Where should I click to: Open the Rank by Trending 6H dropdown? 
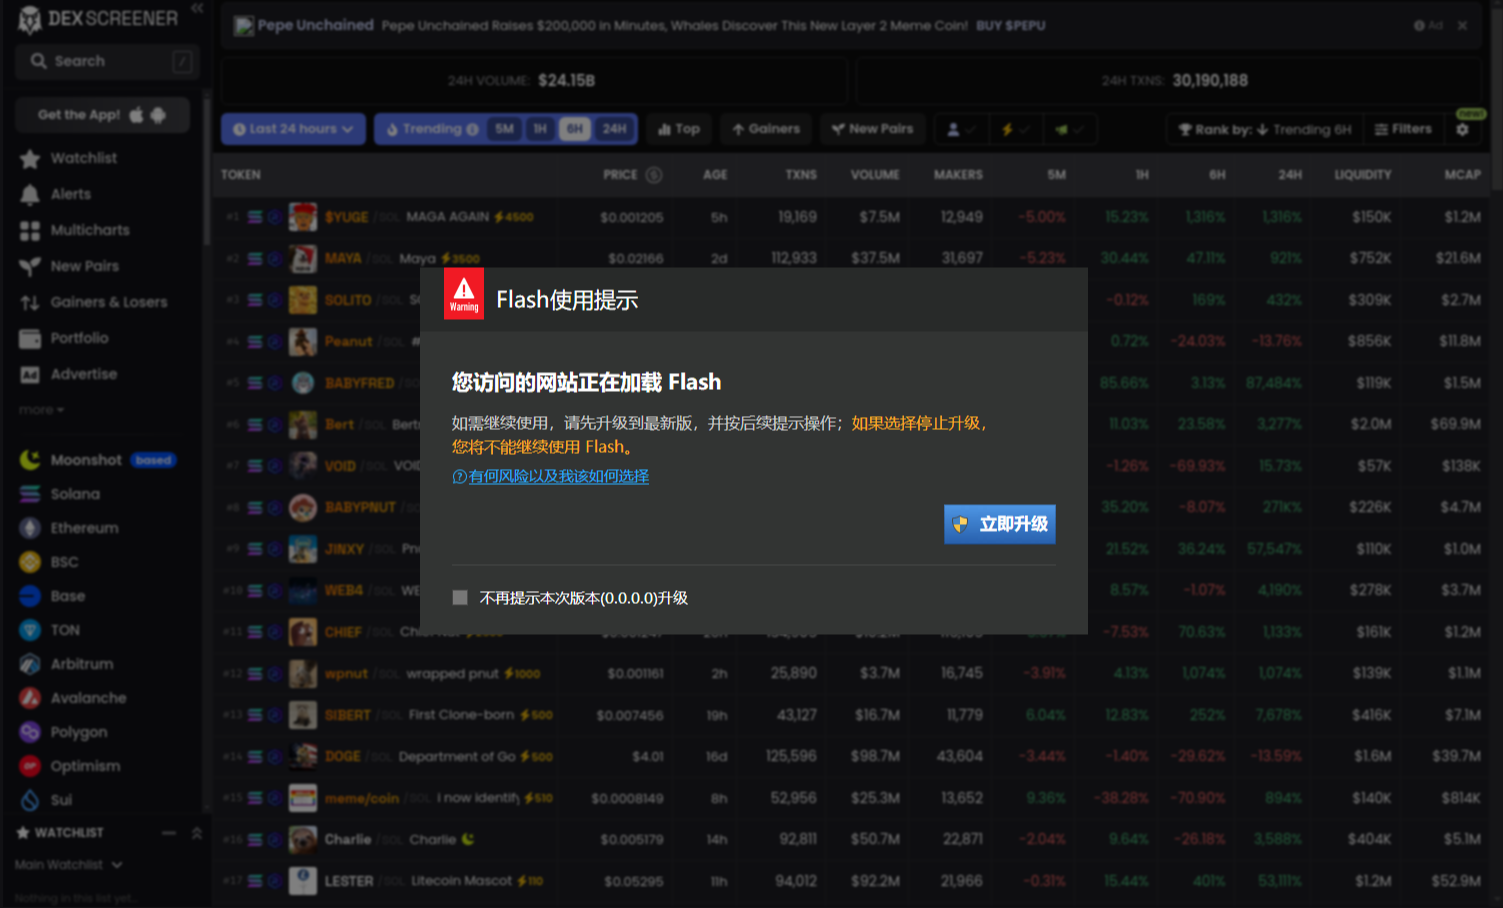click(1264, 129)
